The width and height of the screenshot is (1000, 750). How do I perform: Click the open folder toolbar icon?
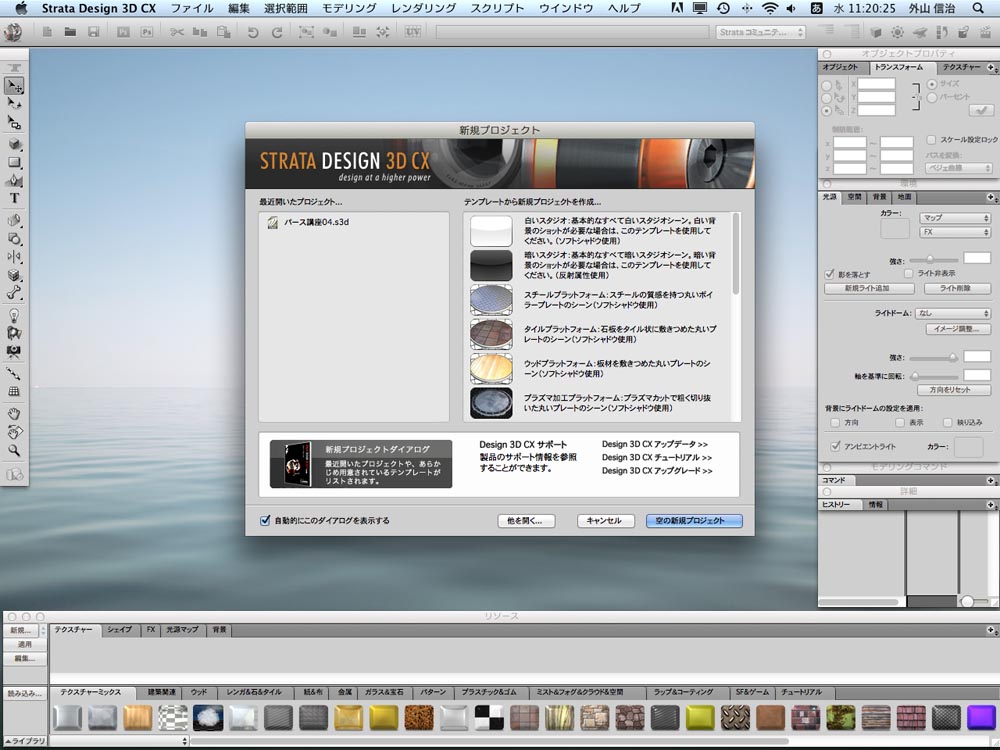coord(70,31)
